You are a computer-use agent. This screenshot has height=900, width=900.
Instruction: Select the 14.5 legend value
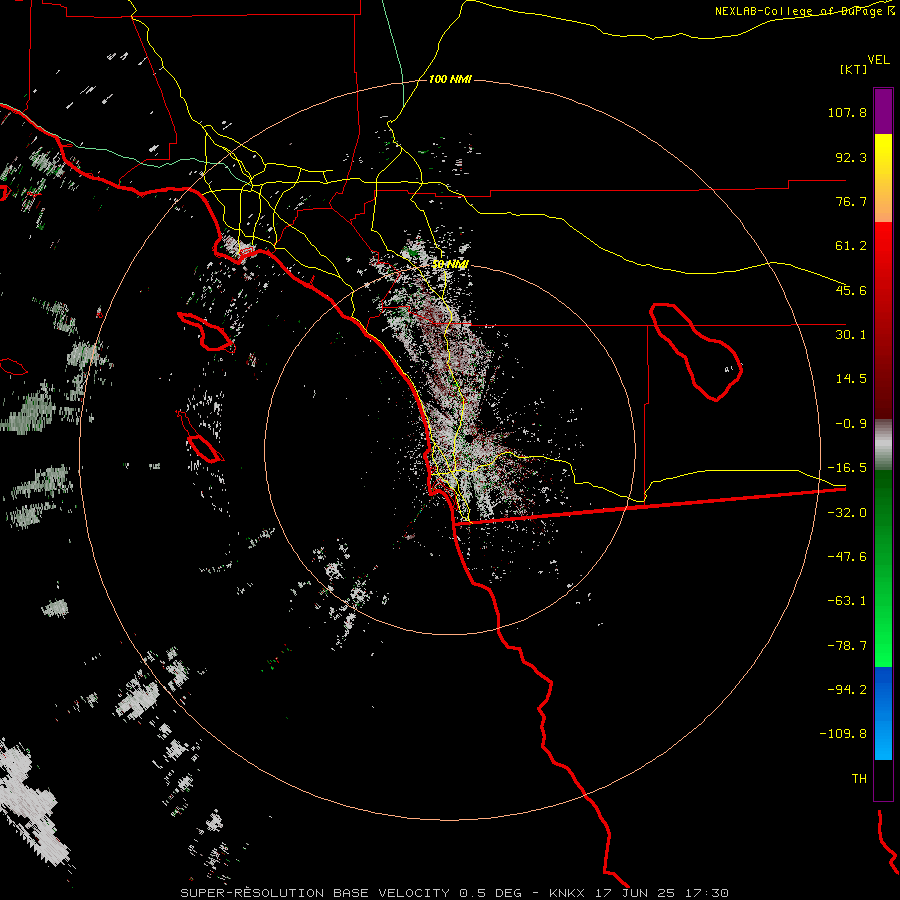(x=851, y=379)
